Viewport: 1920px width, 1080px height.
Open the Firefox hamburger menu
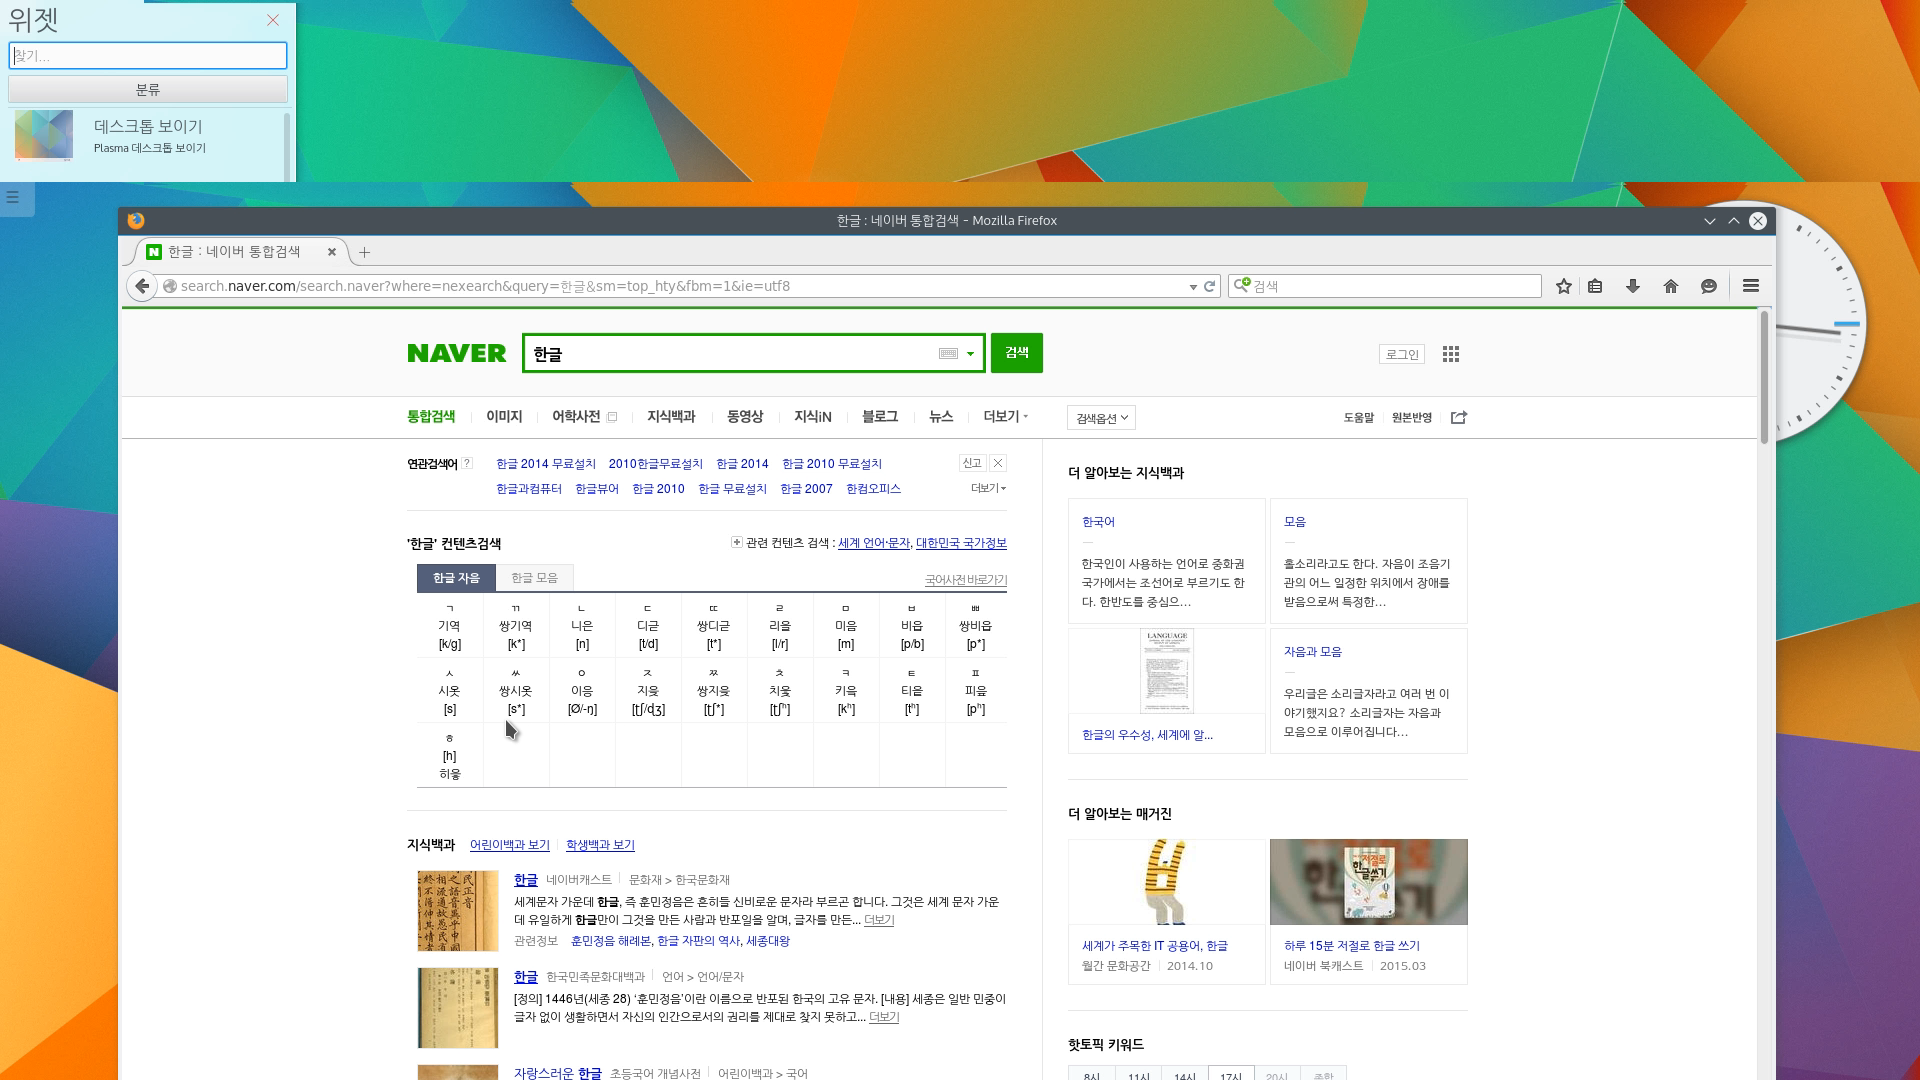1751,286
